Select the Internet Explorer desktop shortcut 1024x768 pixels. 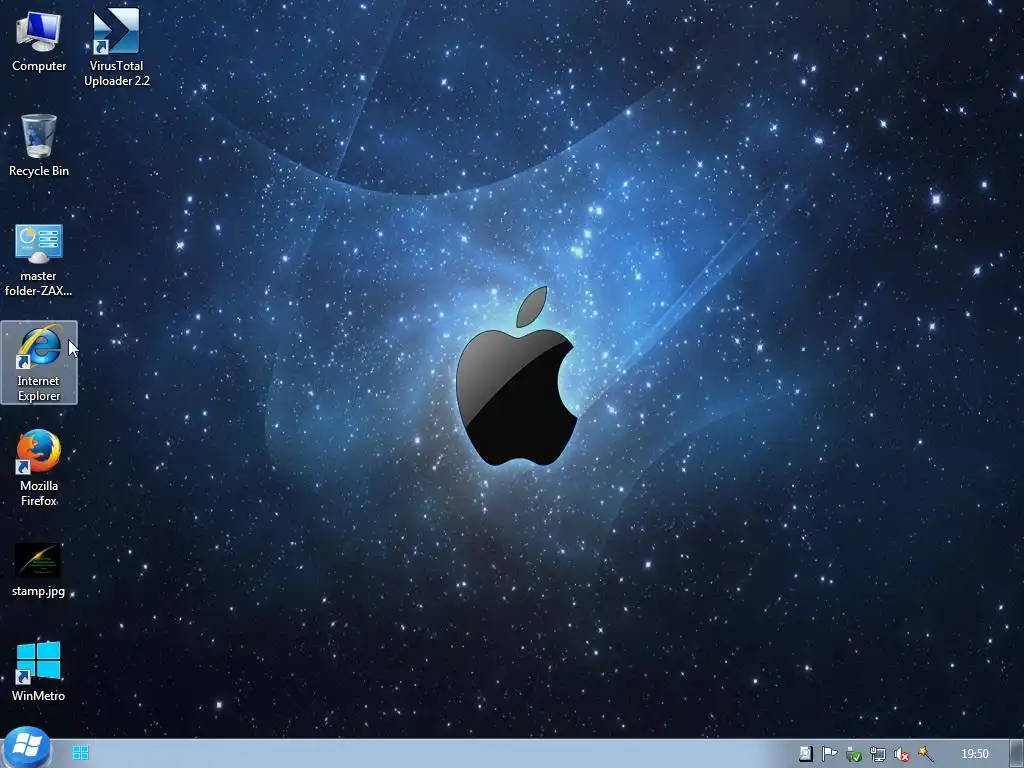tap(39, 362)
